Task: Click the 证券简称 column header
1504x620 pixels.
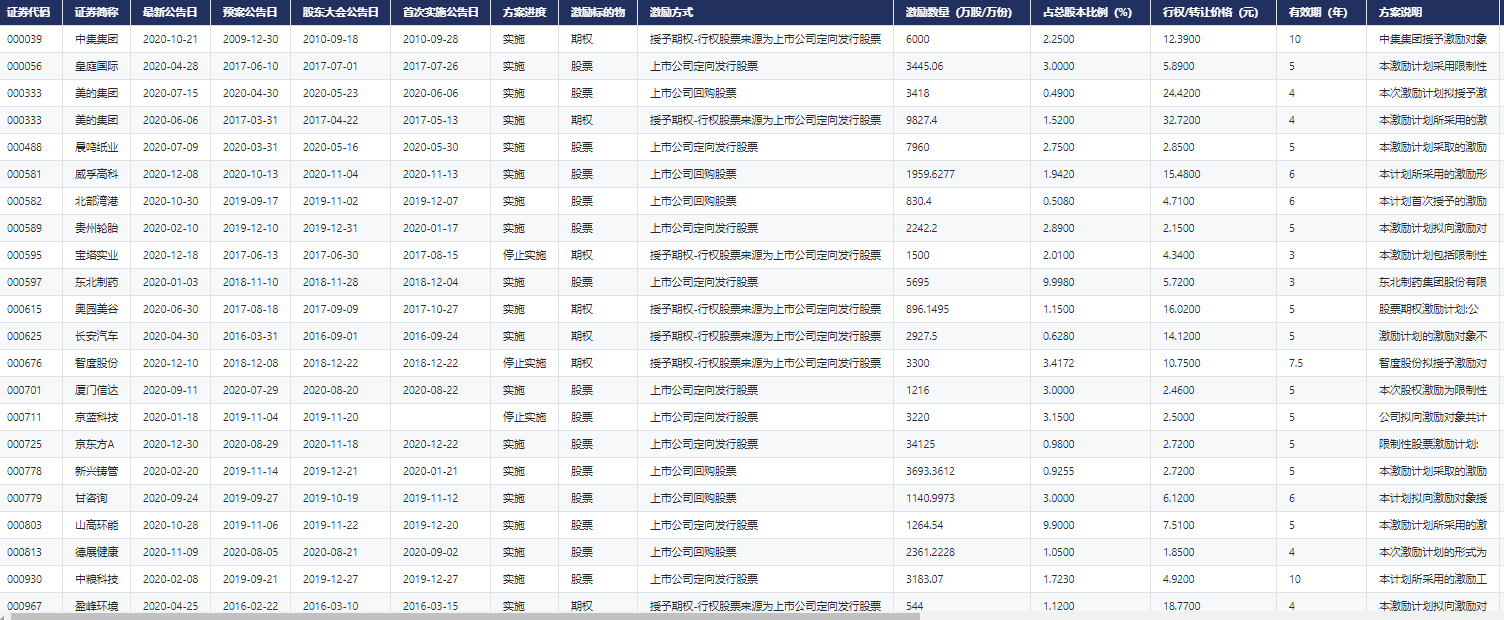Action: pos(97,12)
